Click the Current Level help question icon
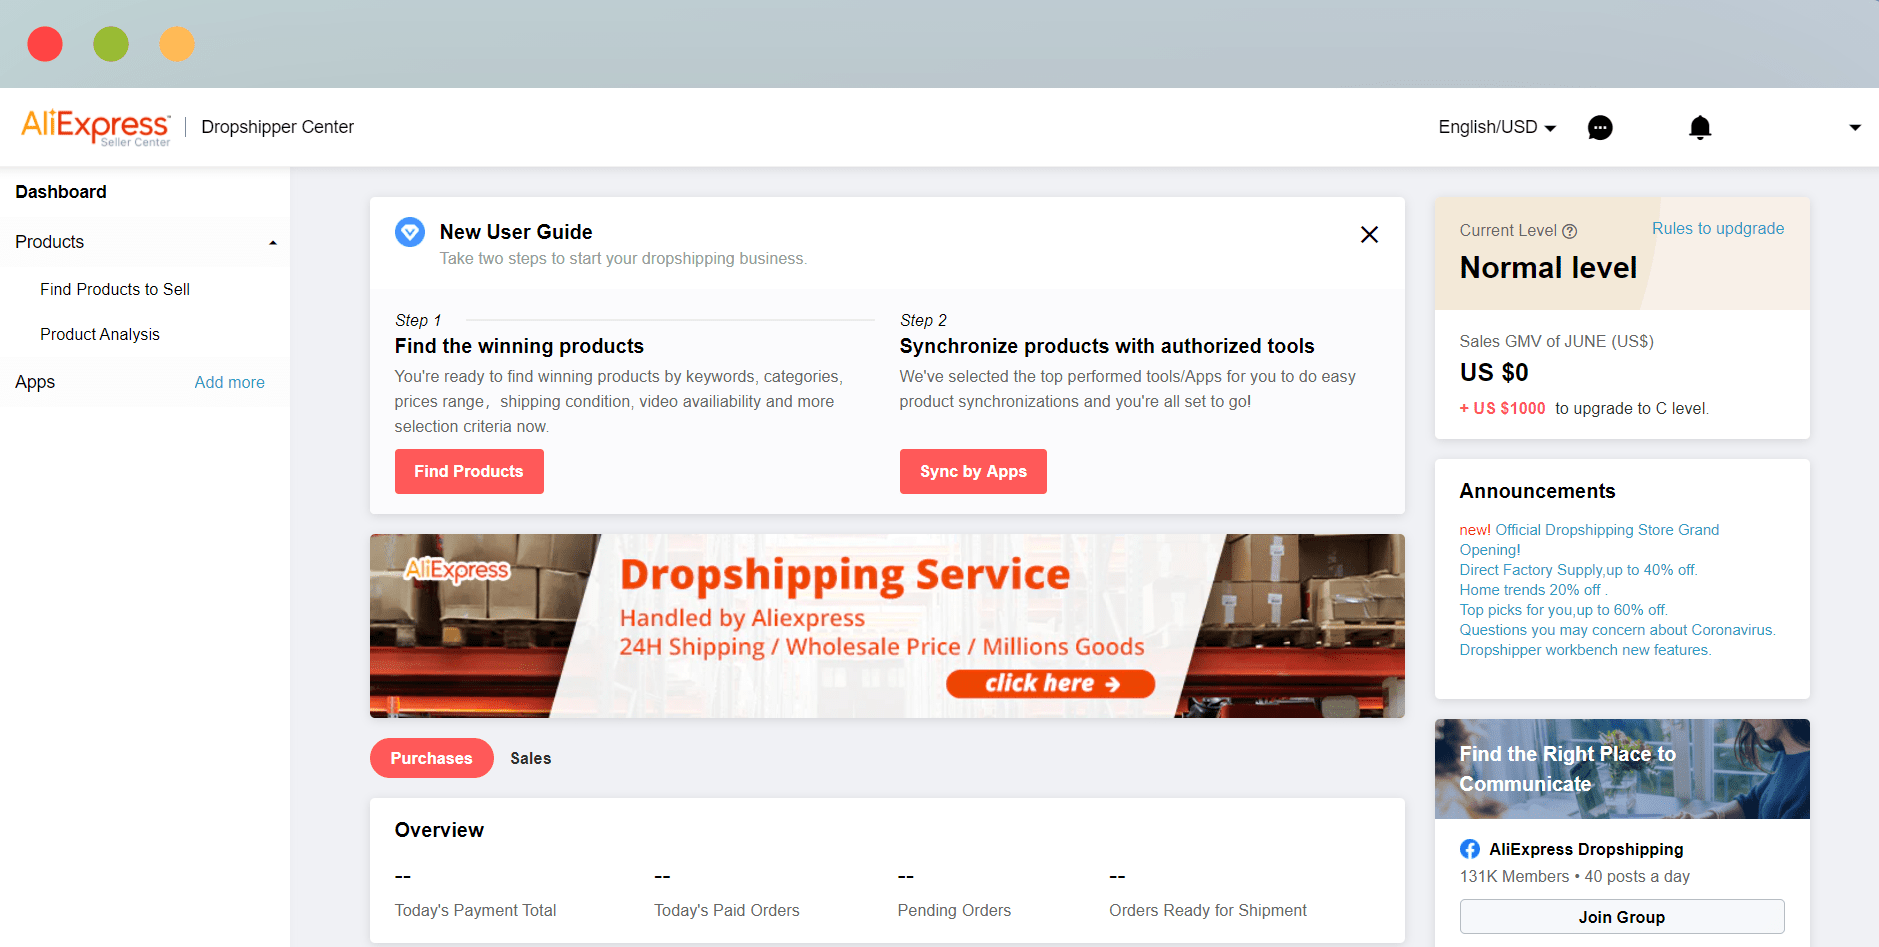 [1570, 231]
